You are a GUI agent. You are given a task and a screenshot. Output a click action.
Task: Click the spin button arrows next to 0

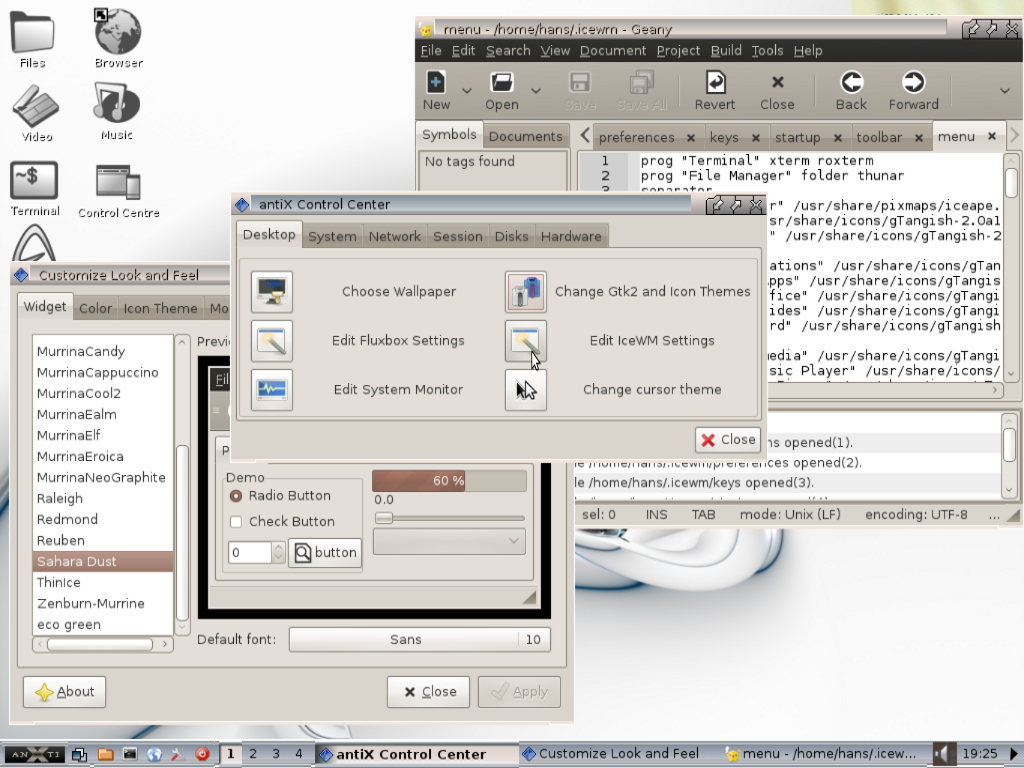[278, 552]
